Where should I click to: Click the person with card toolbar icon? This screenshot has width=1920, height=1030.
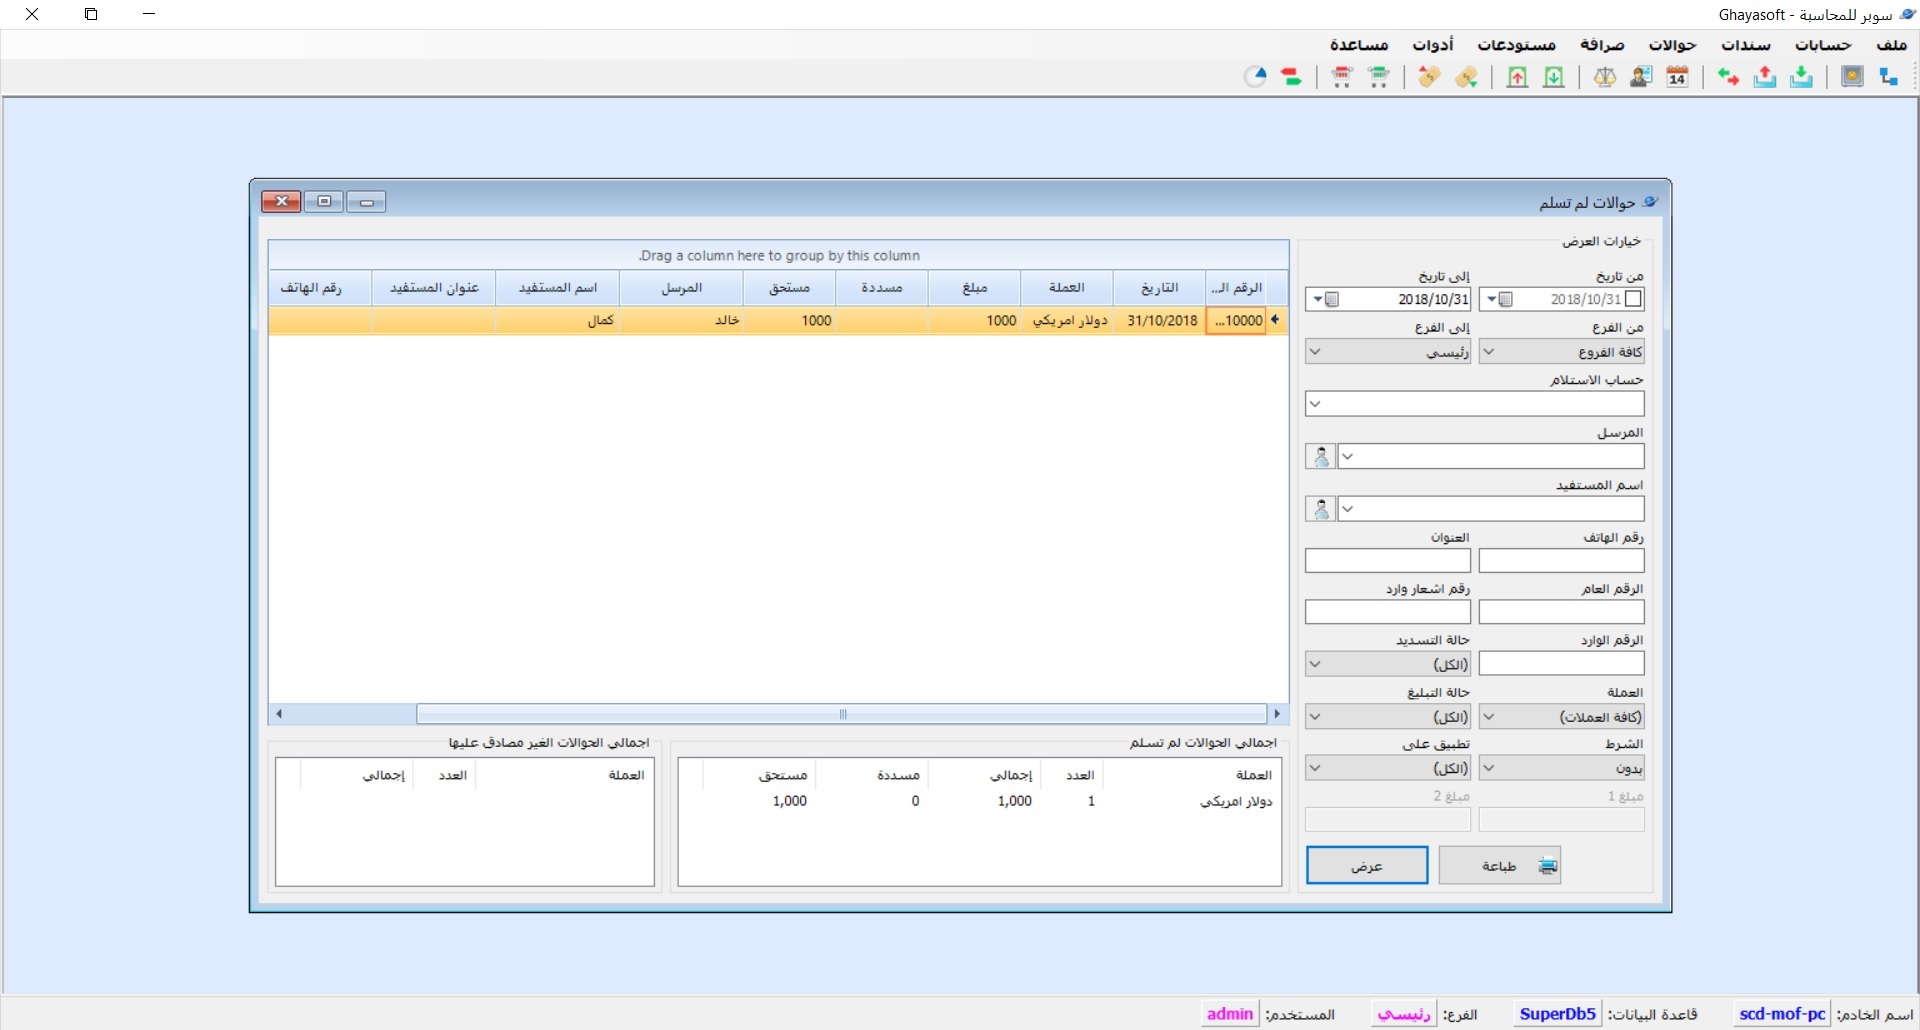coord(1641,77)
